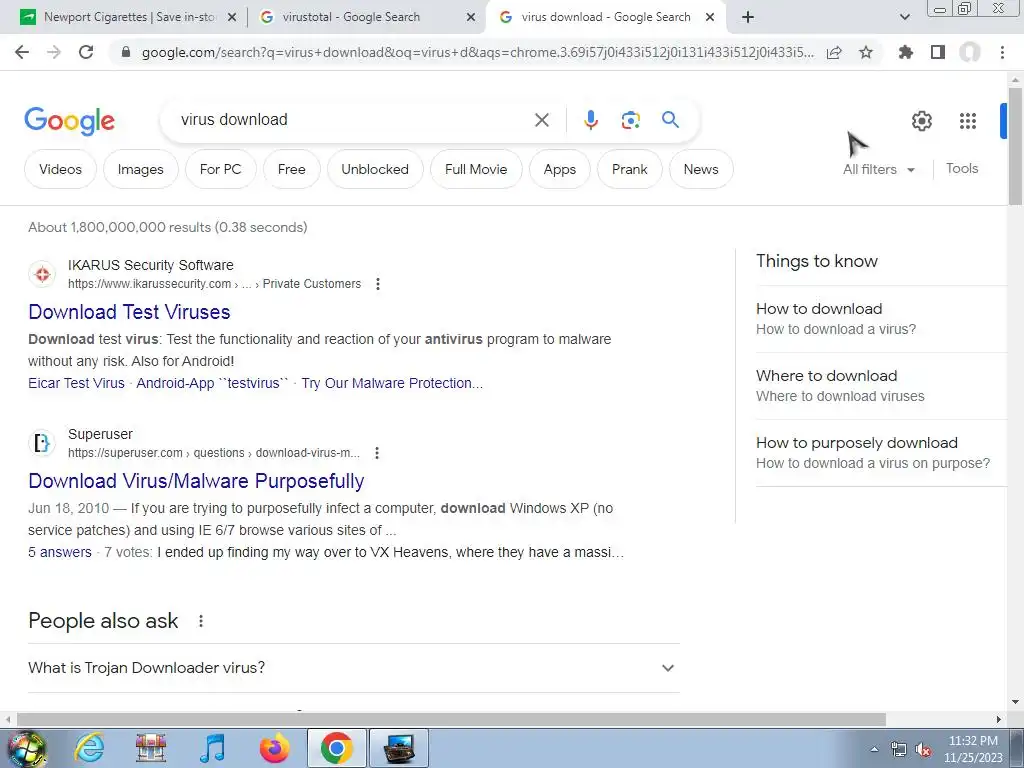This screenshot has height=768, width=1024.
Task: Open Download Virus/Malware Purposefully result
Action: click(x=196, y=481)
